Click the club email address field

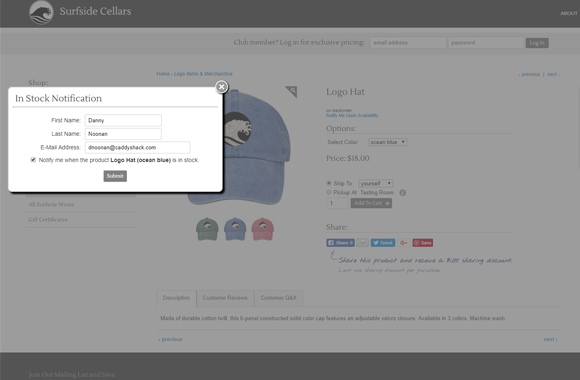click(x=408, y=43)
